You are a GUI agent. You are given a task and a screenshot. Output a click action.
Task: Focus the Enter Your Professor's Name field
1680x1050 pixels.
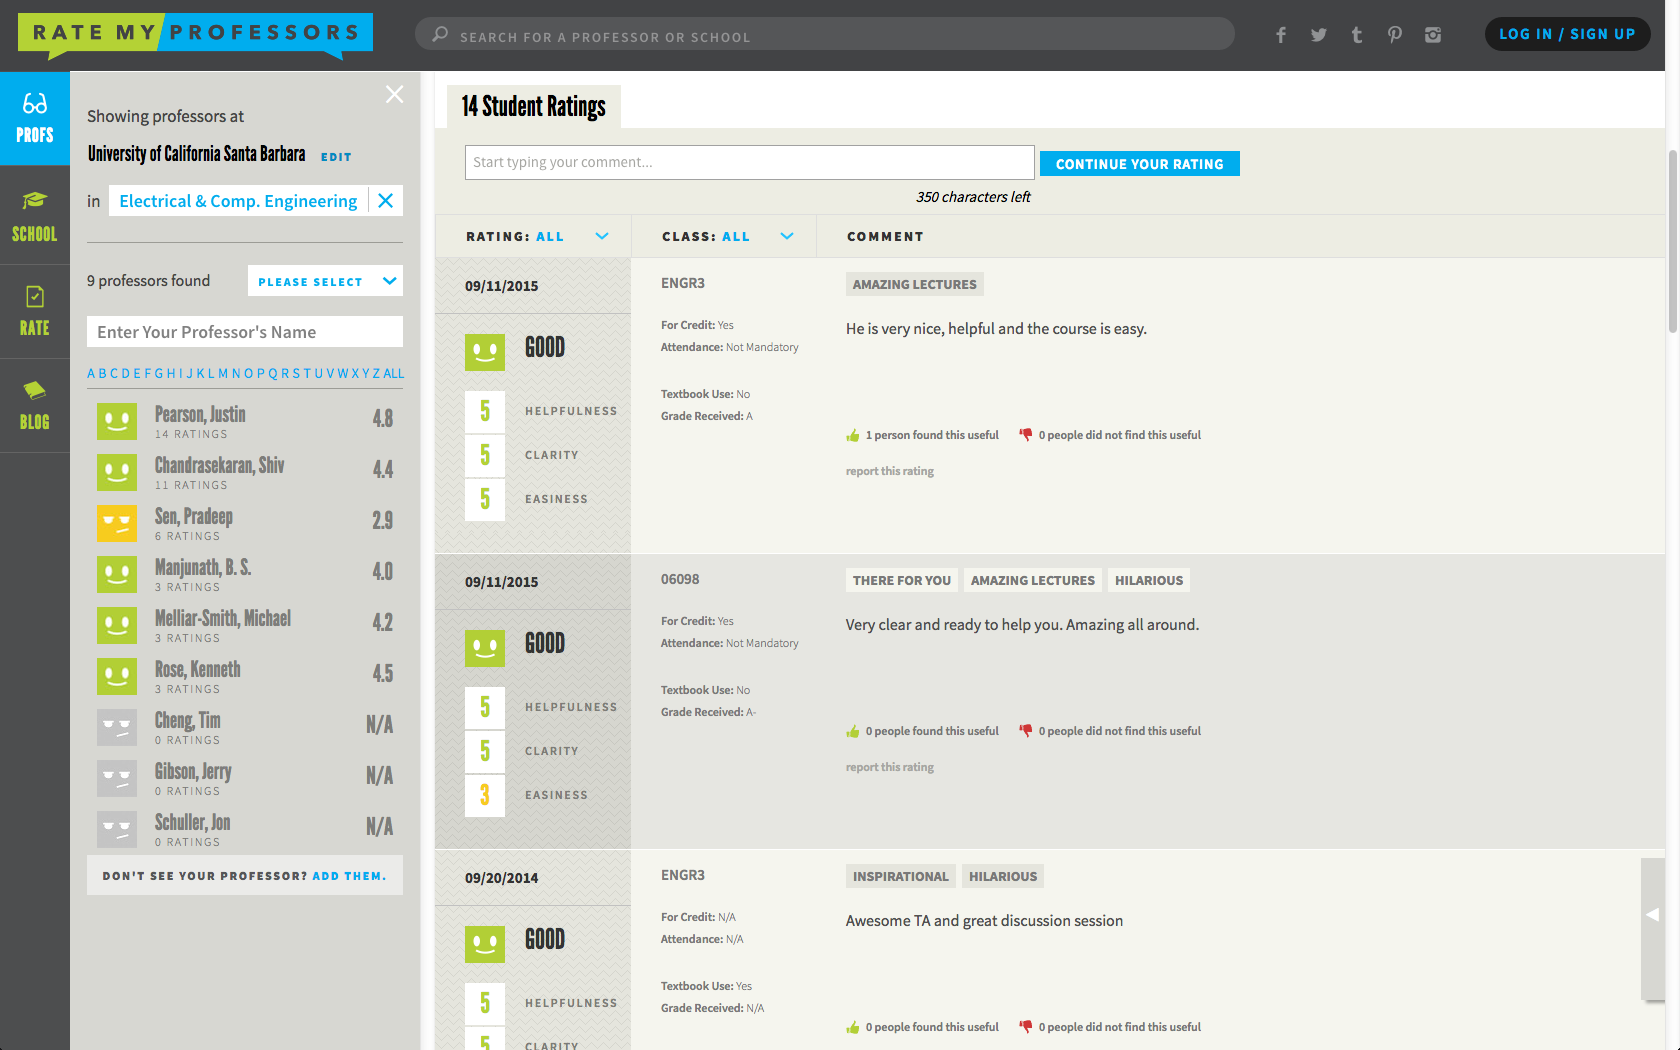(x=245, y=332)
